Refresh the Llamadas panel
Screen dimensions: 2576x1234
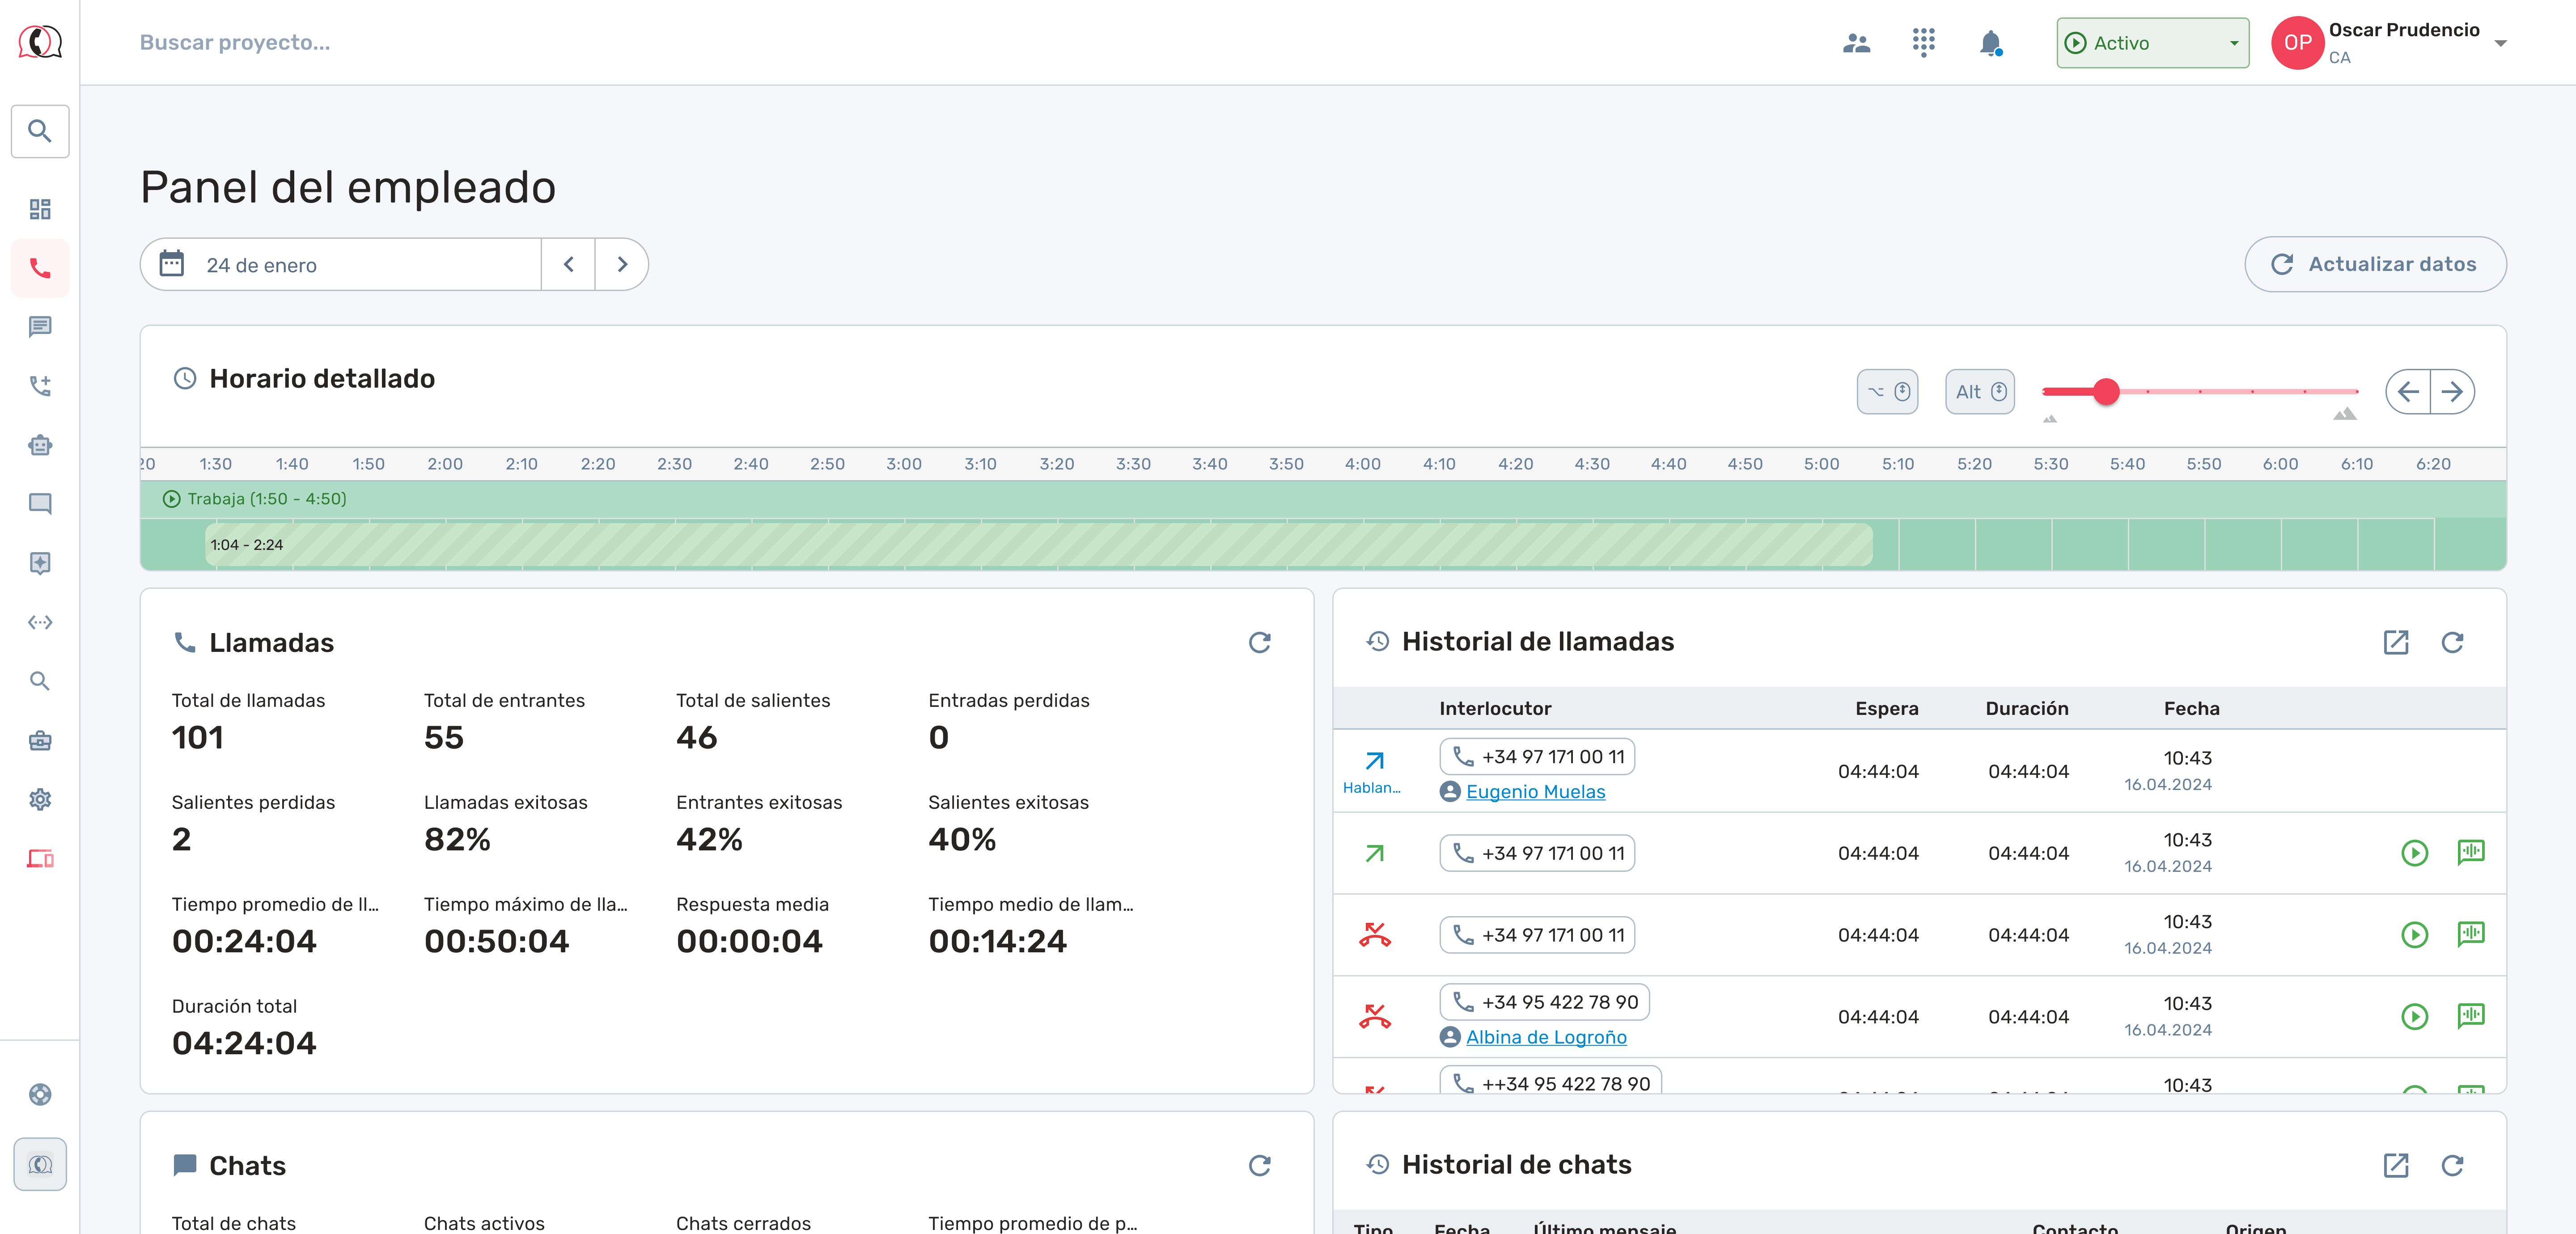[1259, 643]
